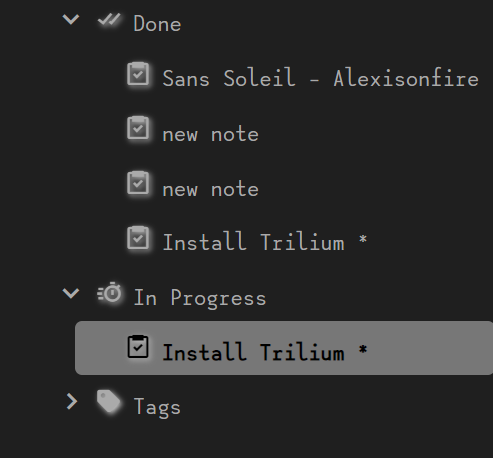Select the first new note under Done
This screenshot has height=458, width=493.
(210, 134)
